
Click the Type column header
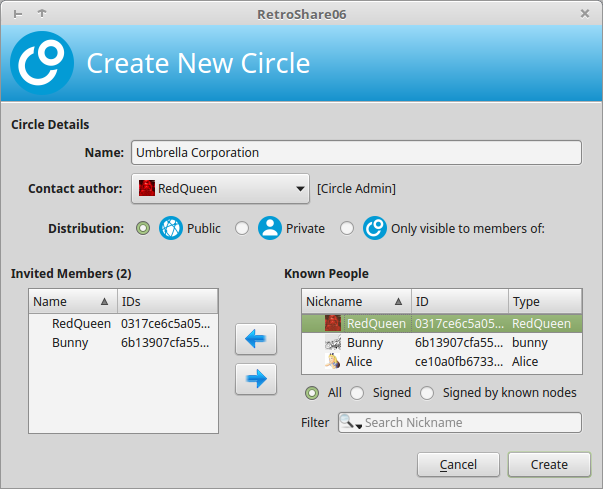545,301
